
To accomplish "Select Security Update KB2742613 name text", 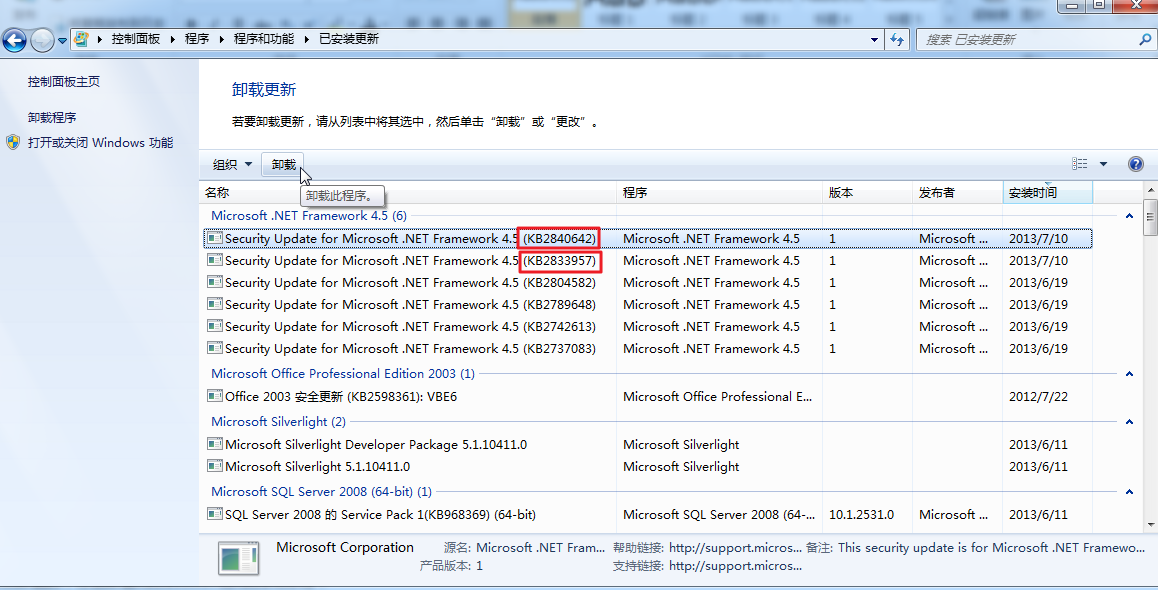I will pyautogui.click(x=410, y=327).
